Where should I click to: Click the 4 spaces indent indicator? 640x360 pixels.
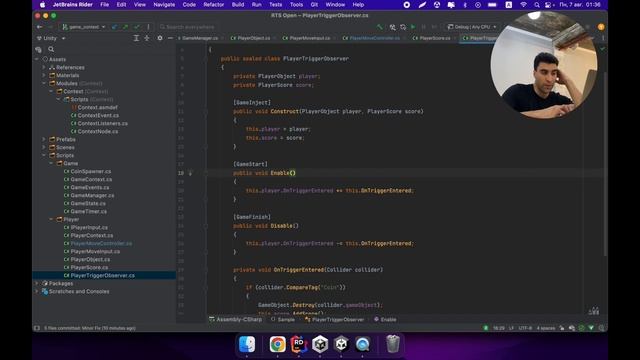pos(546,328)
